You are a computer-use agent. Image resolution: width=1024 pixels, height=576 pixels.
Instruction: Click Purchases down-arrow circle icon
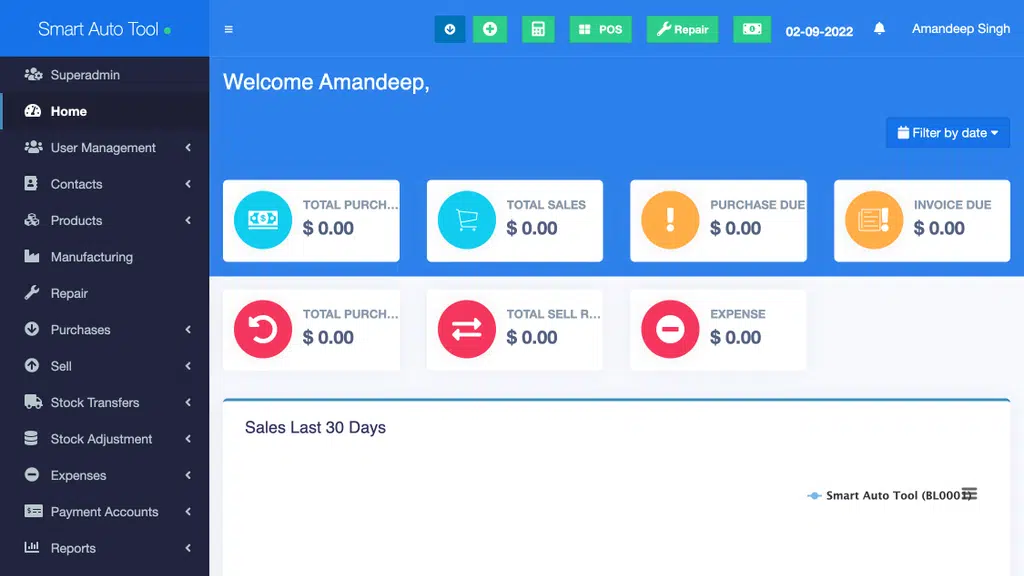coord(31,329)
